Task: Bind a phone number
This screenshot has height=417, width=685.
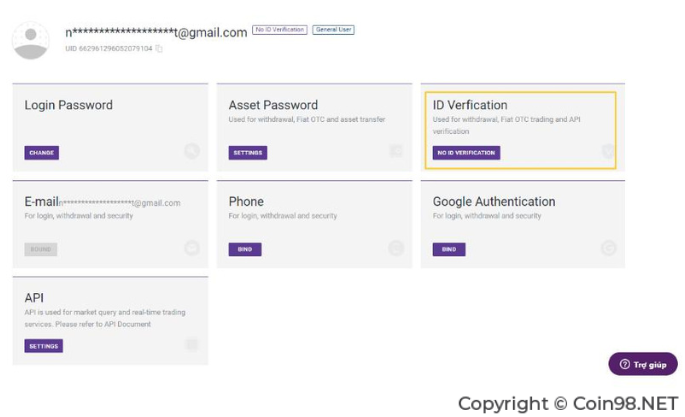Action: 245,249
